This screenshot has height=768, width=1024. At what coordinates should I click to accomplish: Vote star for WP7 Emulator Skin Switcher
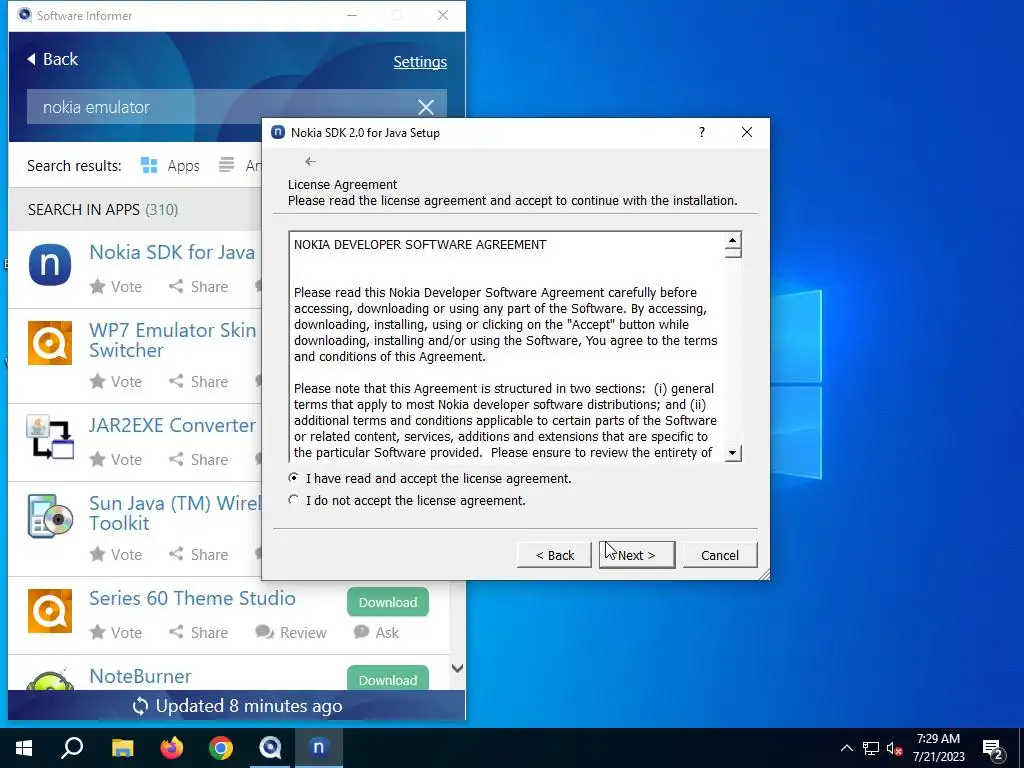pos(97,381)
